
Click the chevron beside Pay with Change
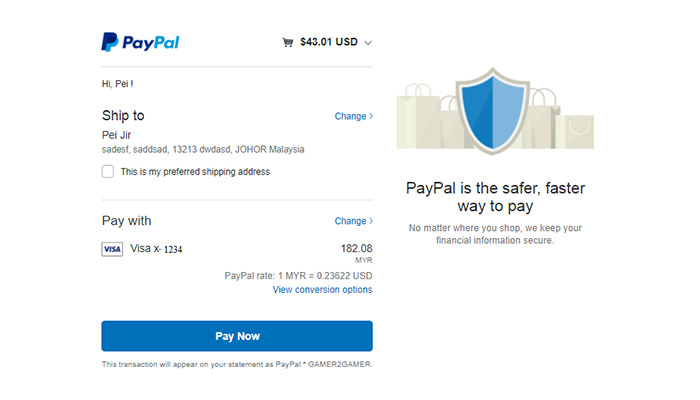(x=371, y=221)
